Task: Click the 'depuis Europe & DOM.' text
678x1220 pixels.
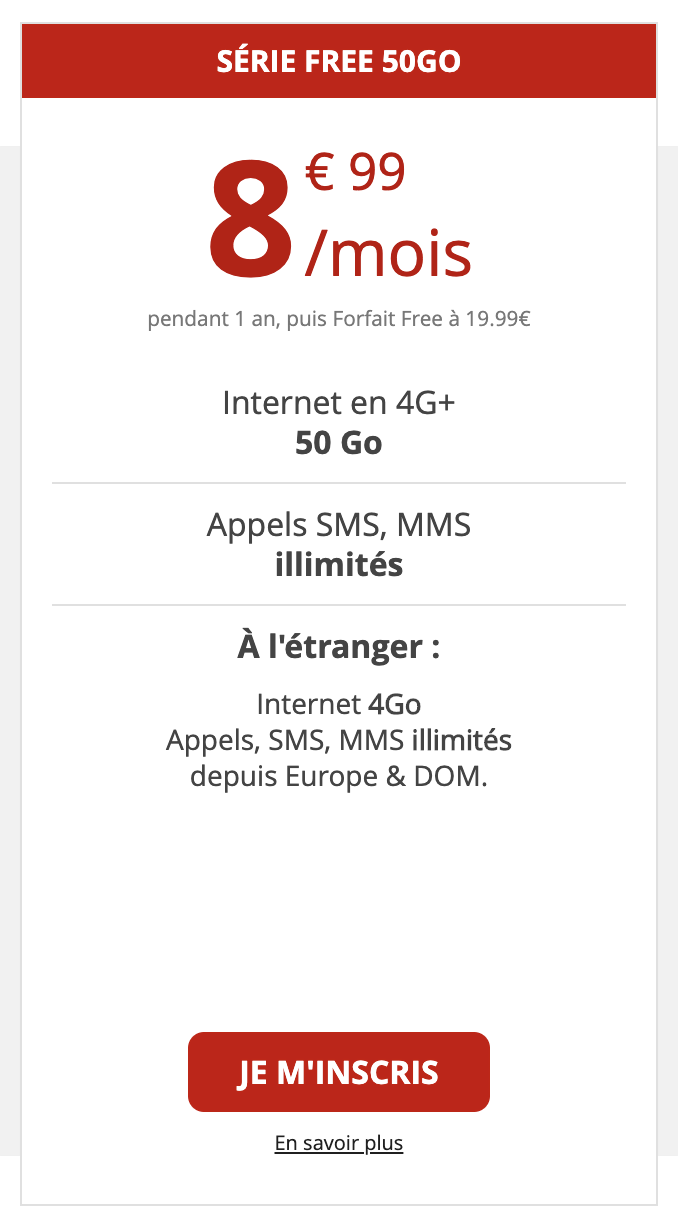Action: click(x=338, y=776)
